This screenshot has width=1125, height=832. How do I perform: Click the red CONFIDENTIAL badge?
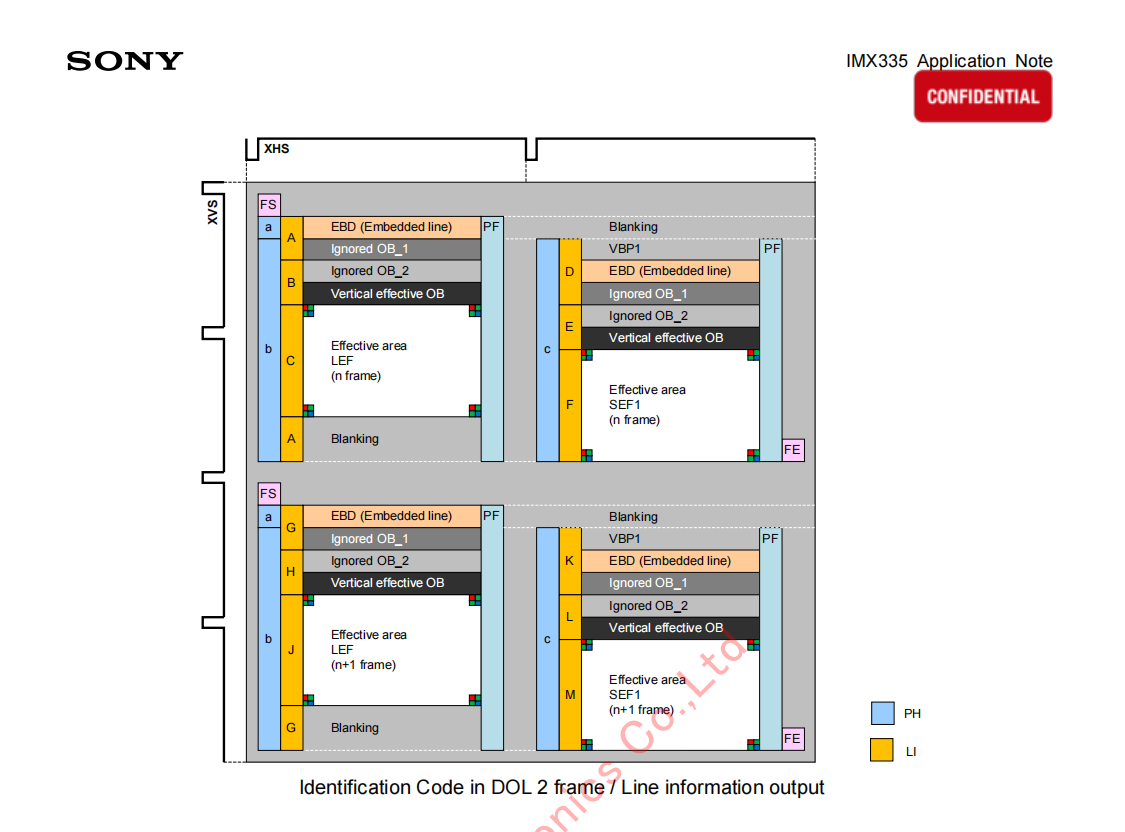982,97
